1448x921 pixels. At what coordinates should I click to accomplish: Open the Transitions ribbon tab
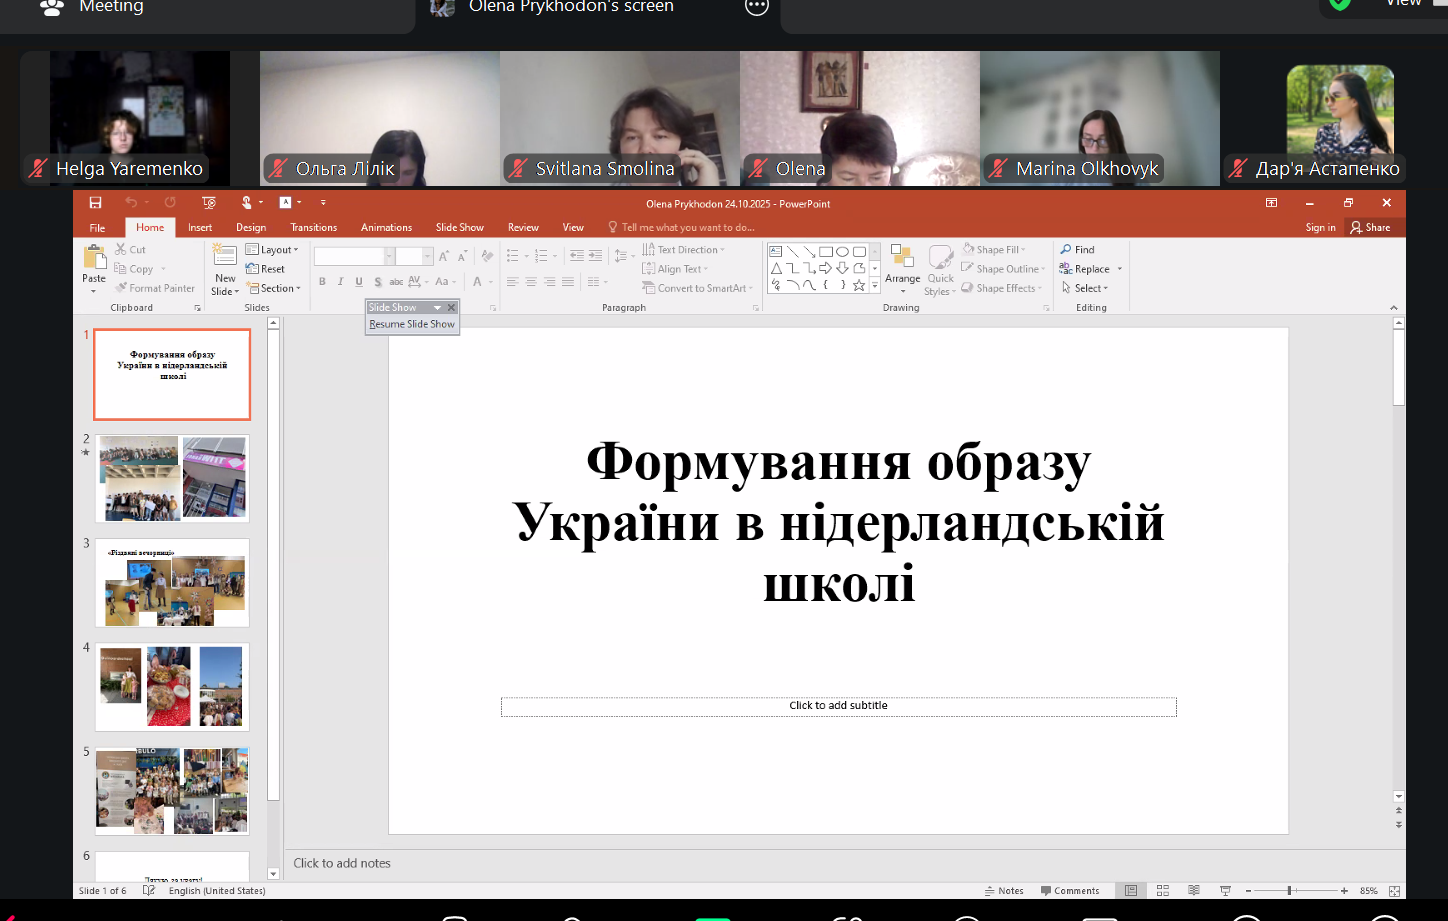click(x=313, y=227)
